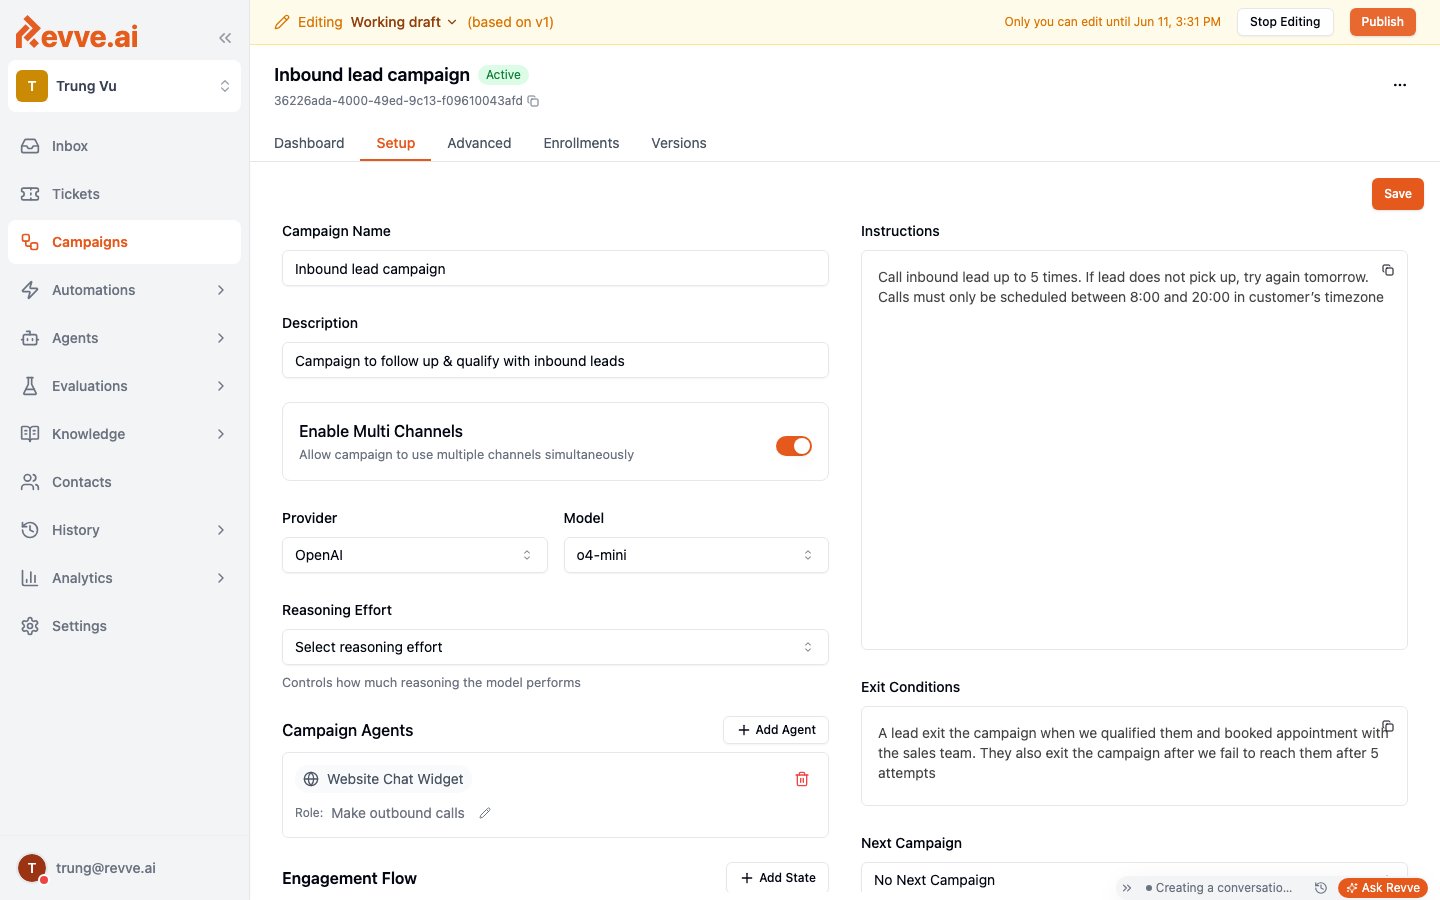Expand the Evaluations submenu chevron
This screenshot has height=900, width=1440.
coord(221,386)
